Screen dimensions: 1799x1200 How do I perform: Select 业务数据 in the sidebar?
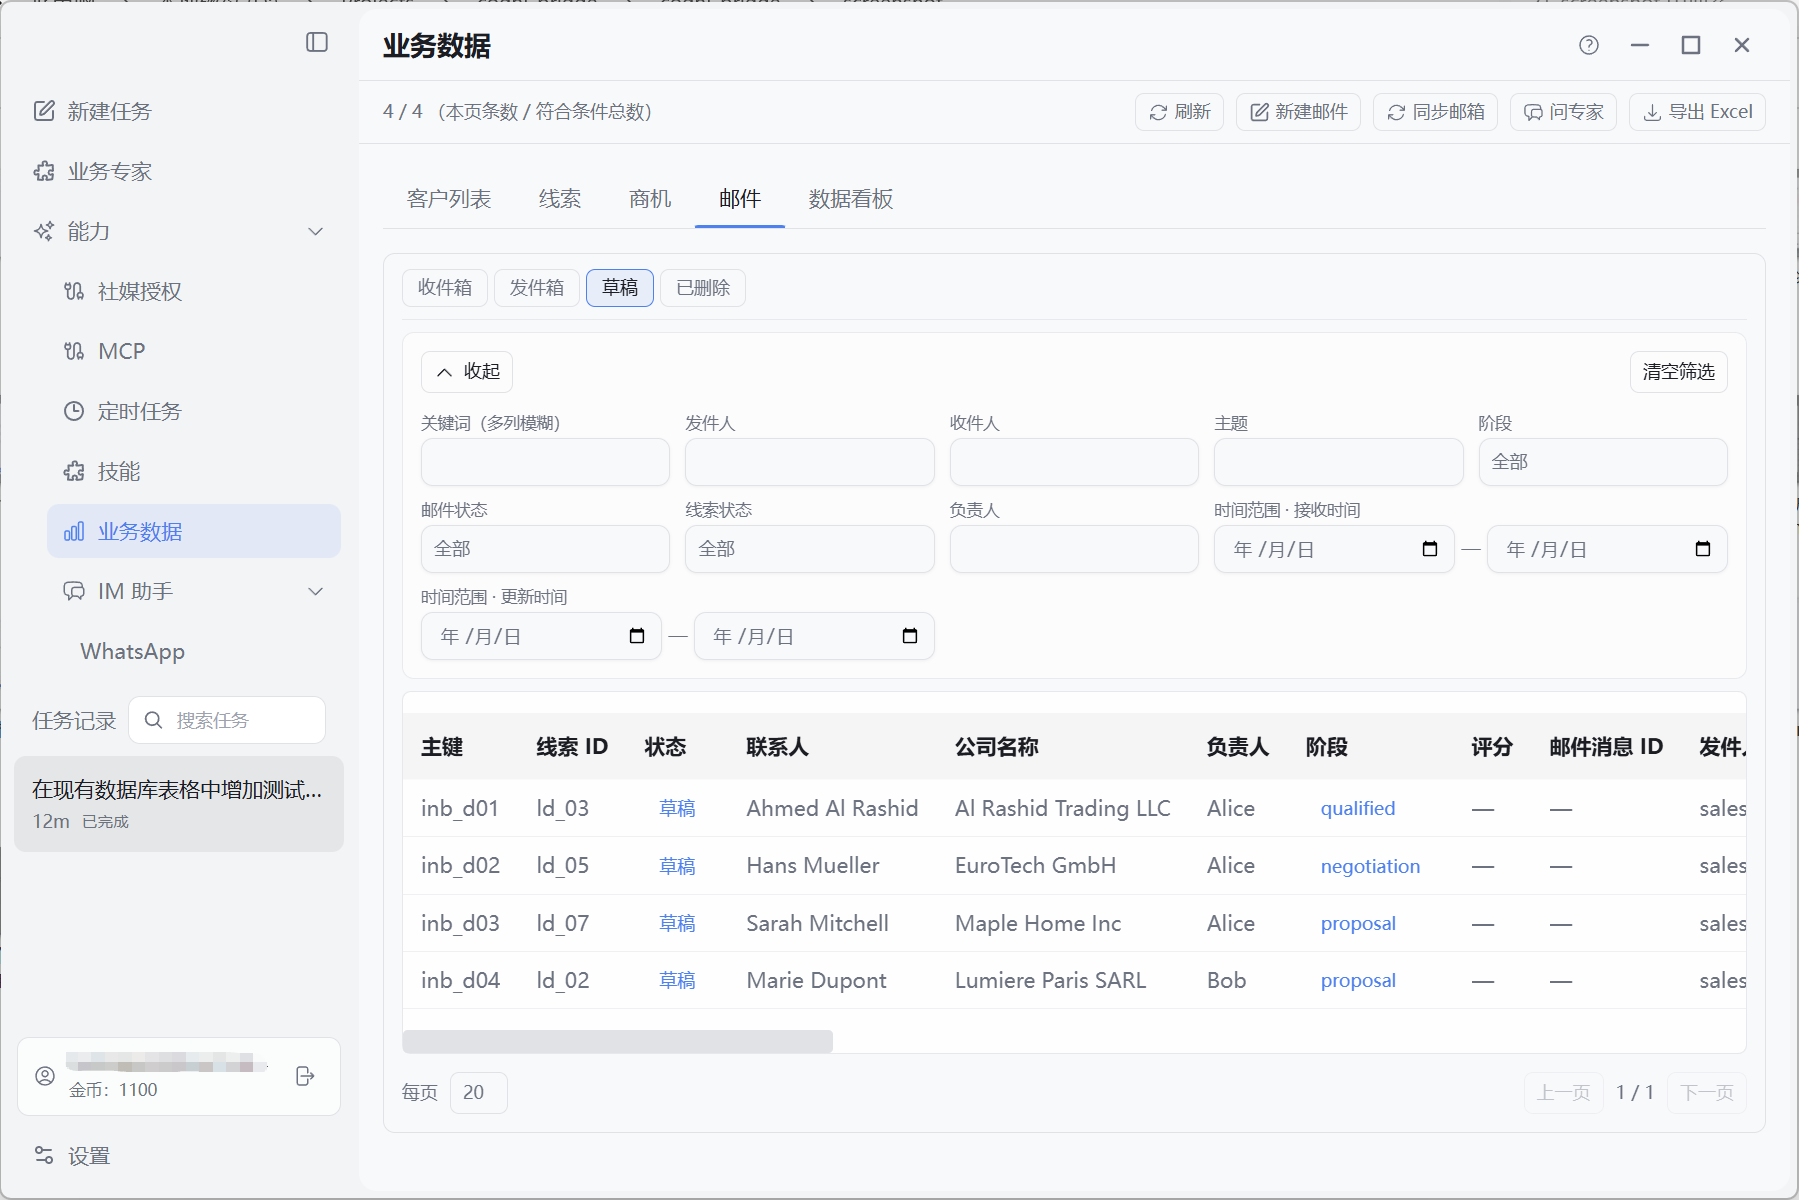194,531
